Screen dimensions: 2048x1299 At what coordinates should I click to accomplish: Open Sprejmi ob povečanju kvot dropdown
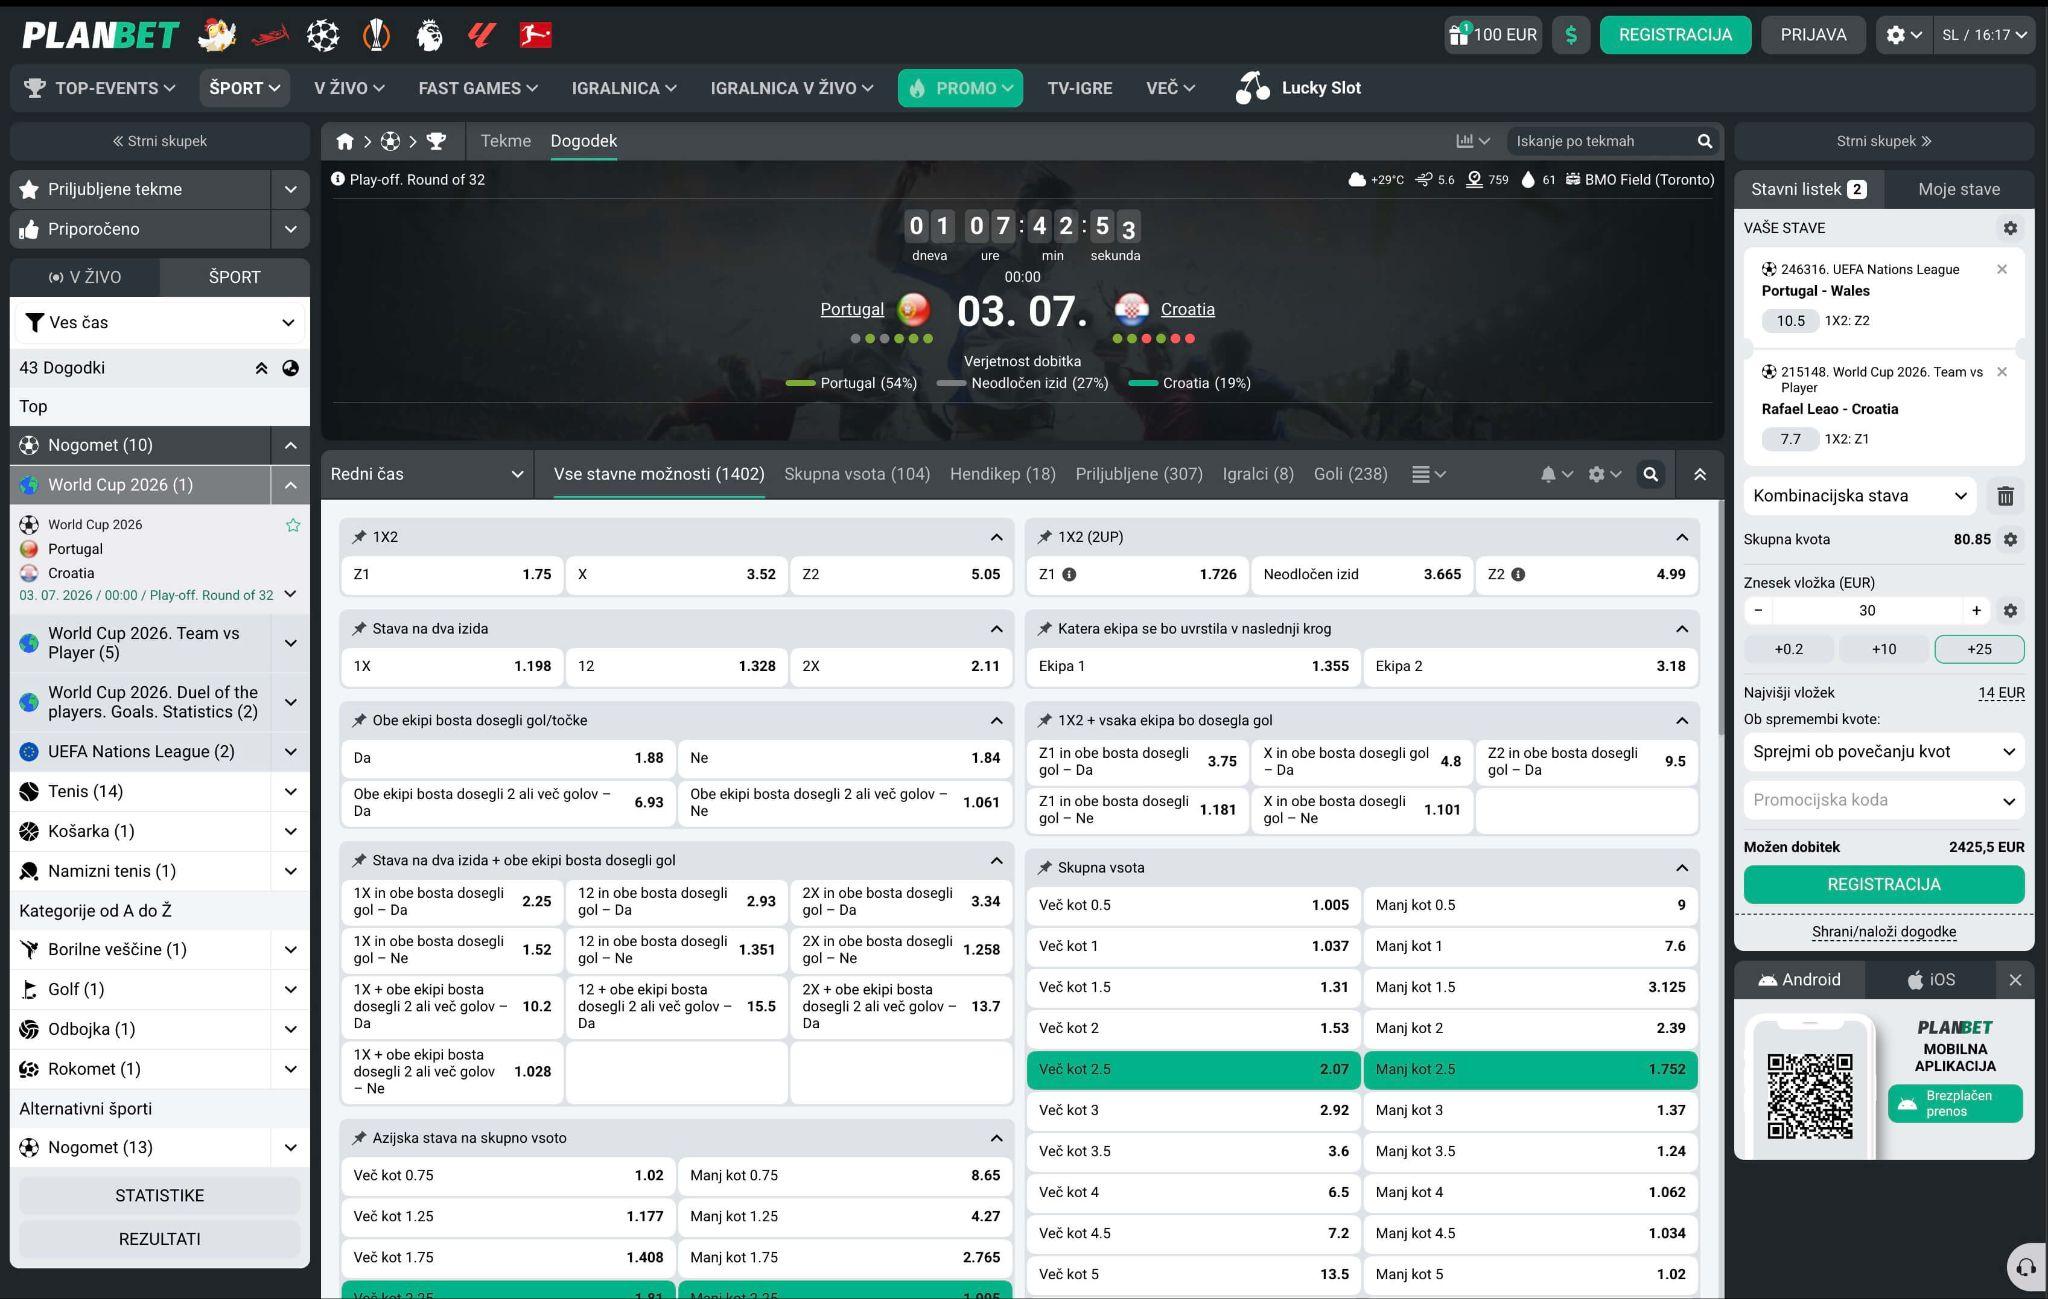[x=1884, y=752]
